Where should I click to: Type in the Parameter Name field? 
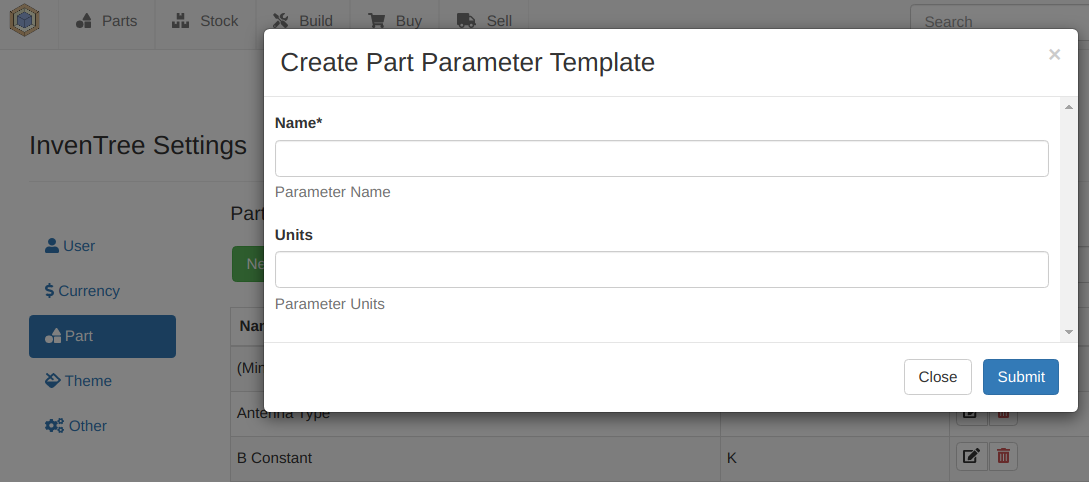[661, 158]
